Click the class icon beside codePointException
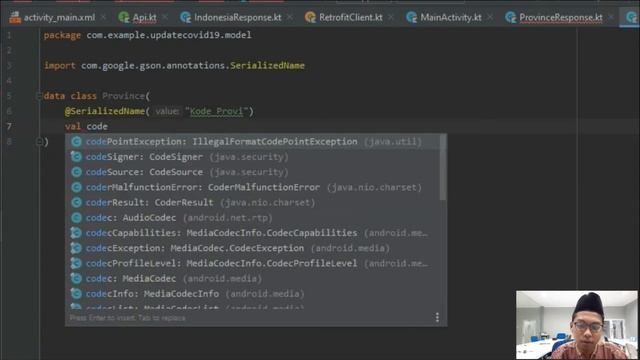The width and height of the screenshot is (640, 360). click(x=76, y=142)
